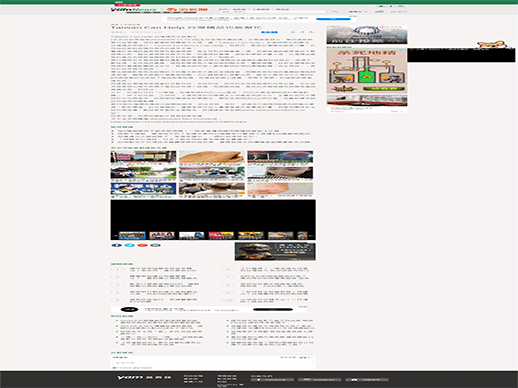The width and height of the screenshot is (518, 388).
Task: Open the first related news photo tile
Action: click(143, 158)
